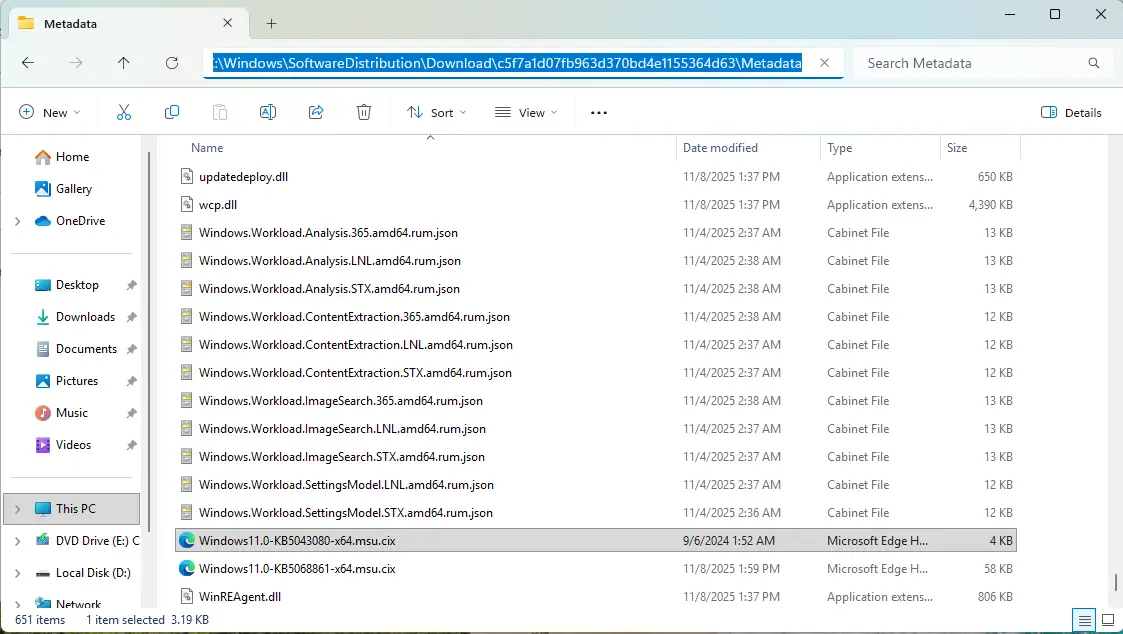Image resolution: width=1123 pixels, height=634 pixels.
Task: Click the Paste clipboard icon
Action: [x=220, y=112]
